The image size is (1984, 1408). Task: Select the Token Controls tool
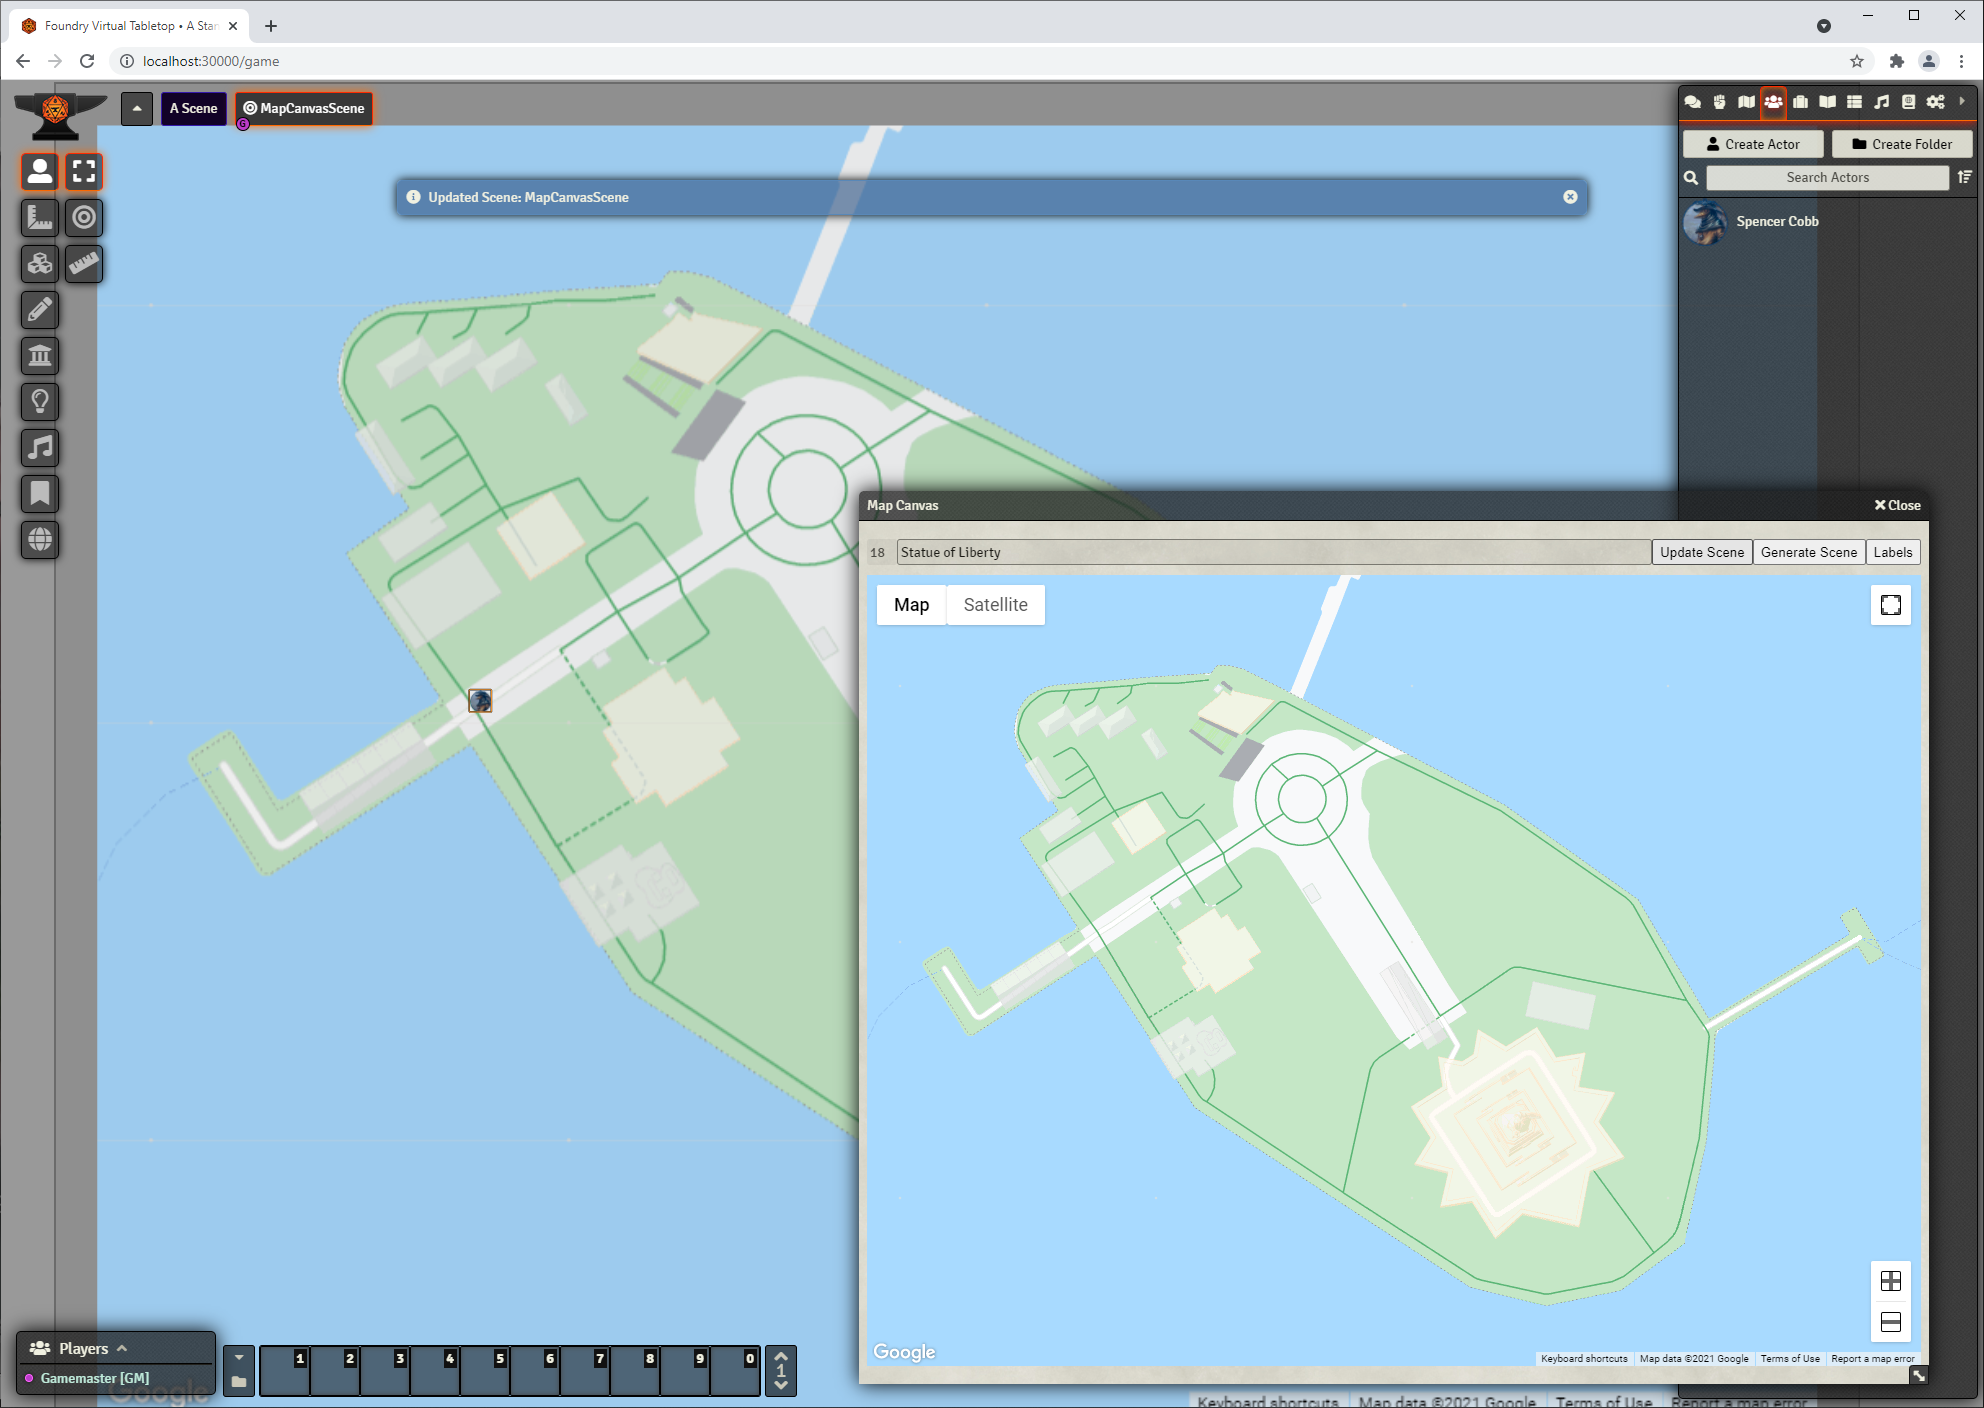pos(40,171)
